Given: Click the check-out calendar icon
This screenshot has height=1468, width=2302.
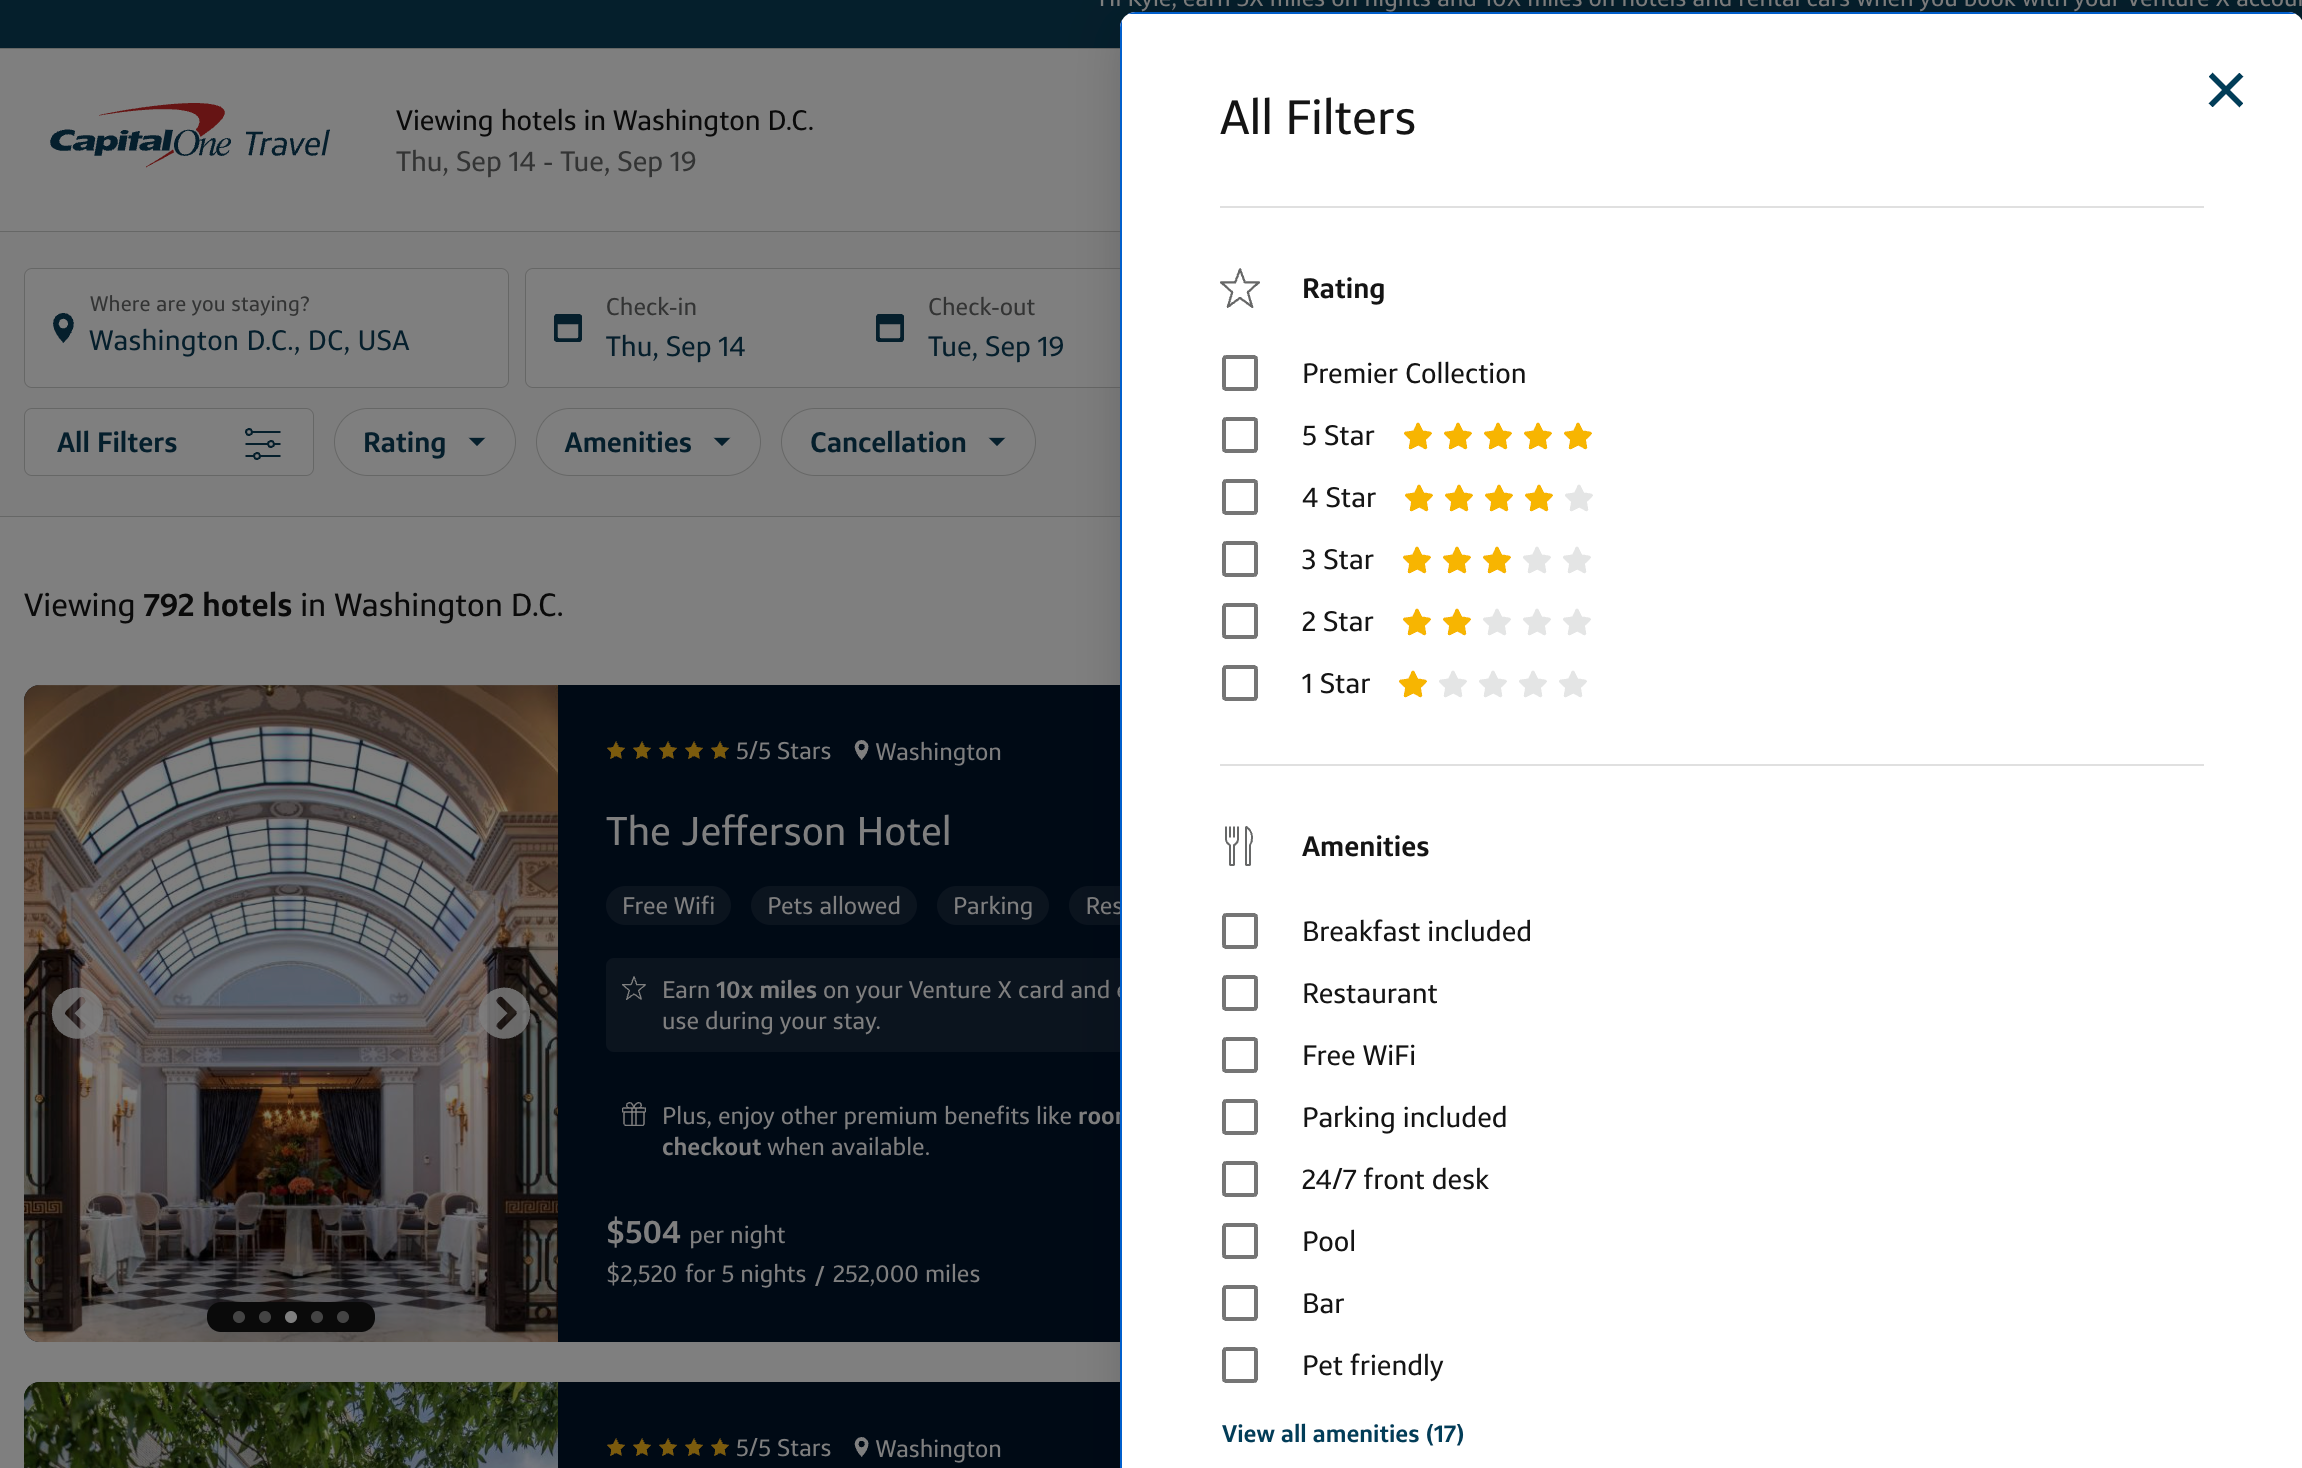Looking at the screenshot, I should click(889, 324).
